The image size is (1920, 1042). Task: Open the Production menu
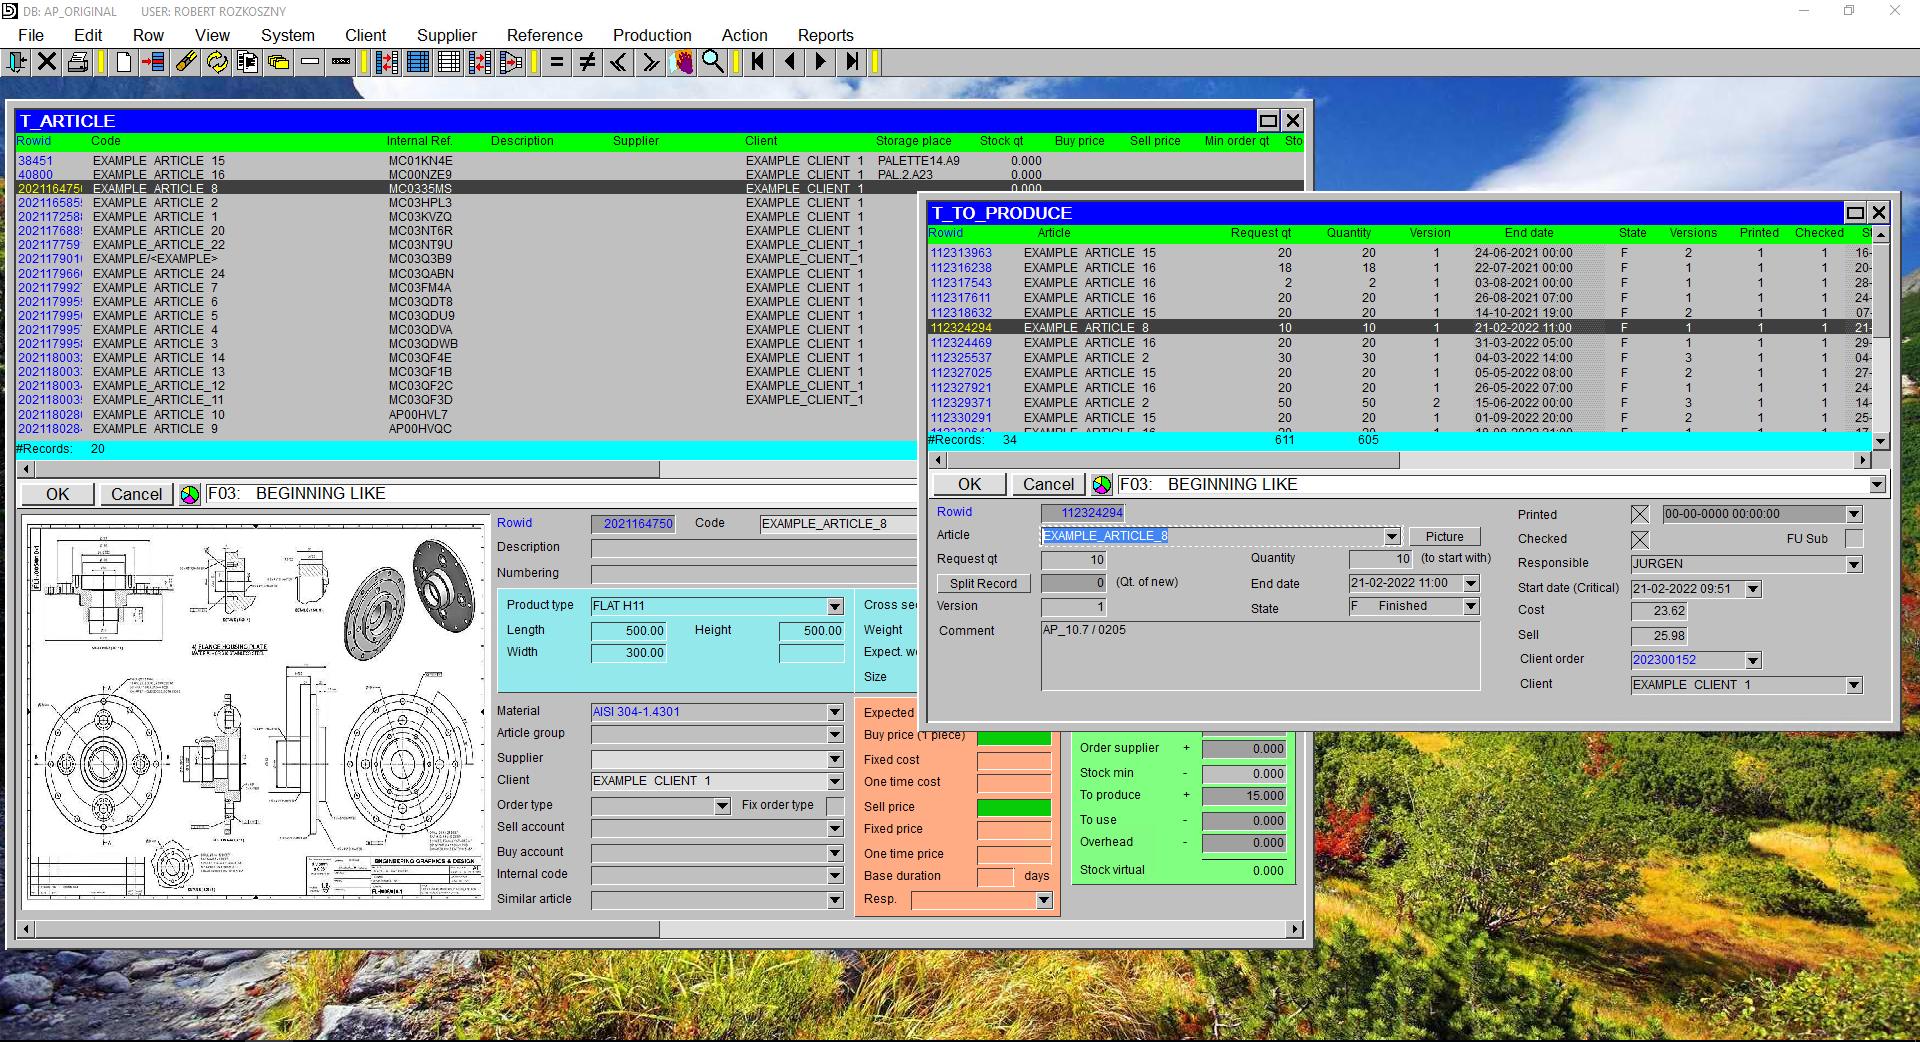[652, 35]
